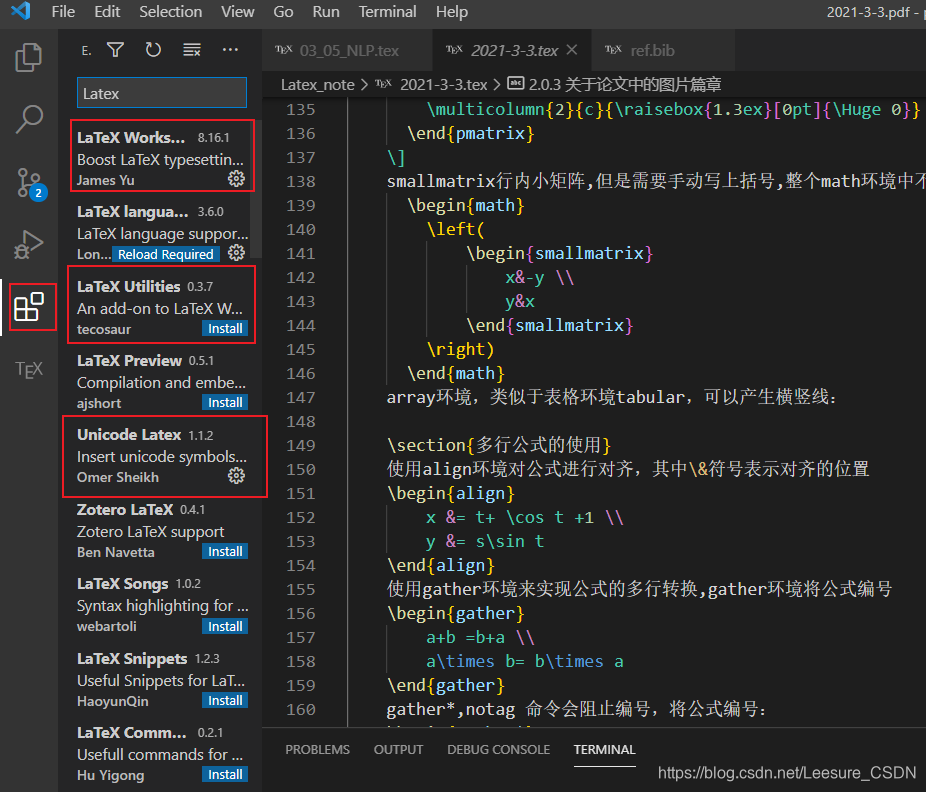Screen dimensions: 926x792
Task: Click the filter extensions funnel icon
Action: coord(115,50)
